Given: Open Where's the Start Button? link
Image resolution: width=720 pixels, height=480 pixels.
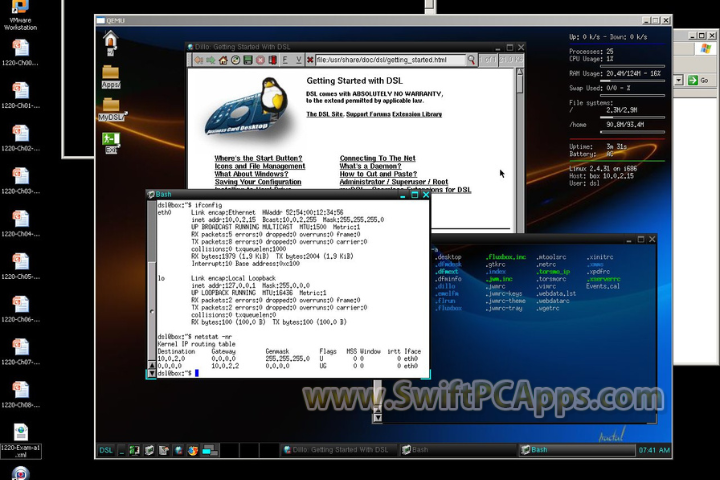Looking at the screenshot, I should click(258, 158).
